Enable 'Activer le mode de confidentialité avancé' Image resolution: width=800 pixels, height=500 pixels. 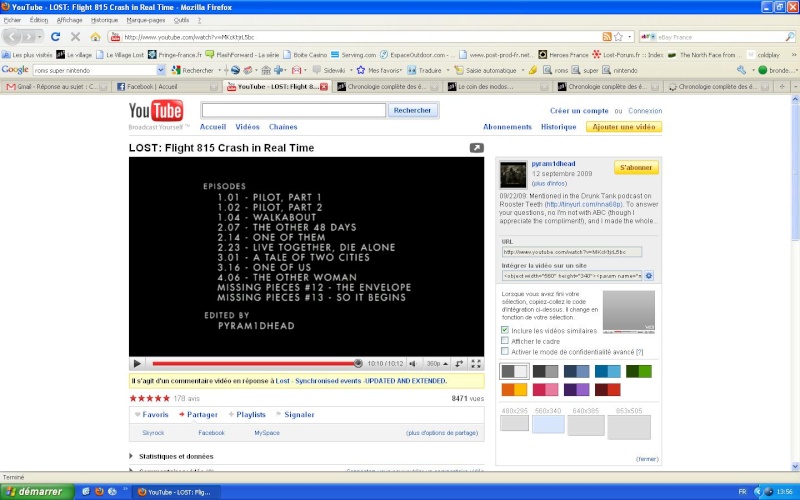click(x=505, y=352)
